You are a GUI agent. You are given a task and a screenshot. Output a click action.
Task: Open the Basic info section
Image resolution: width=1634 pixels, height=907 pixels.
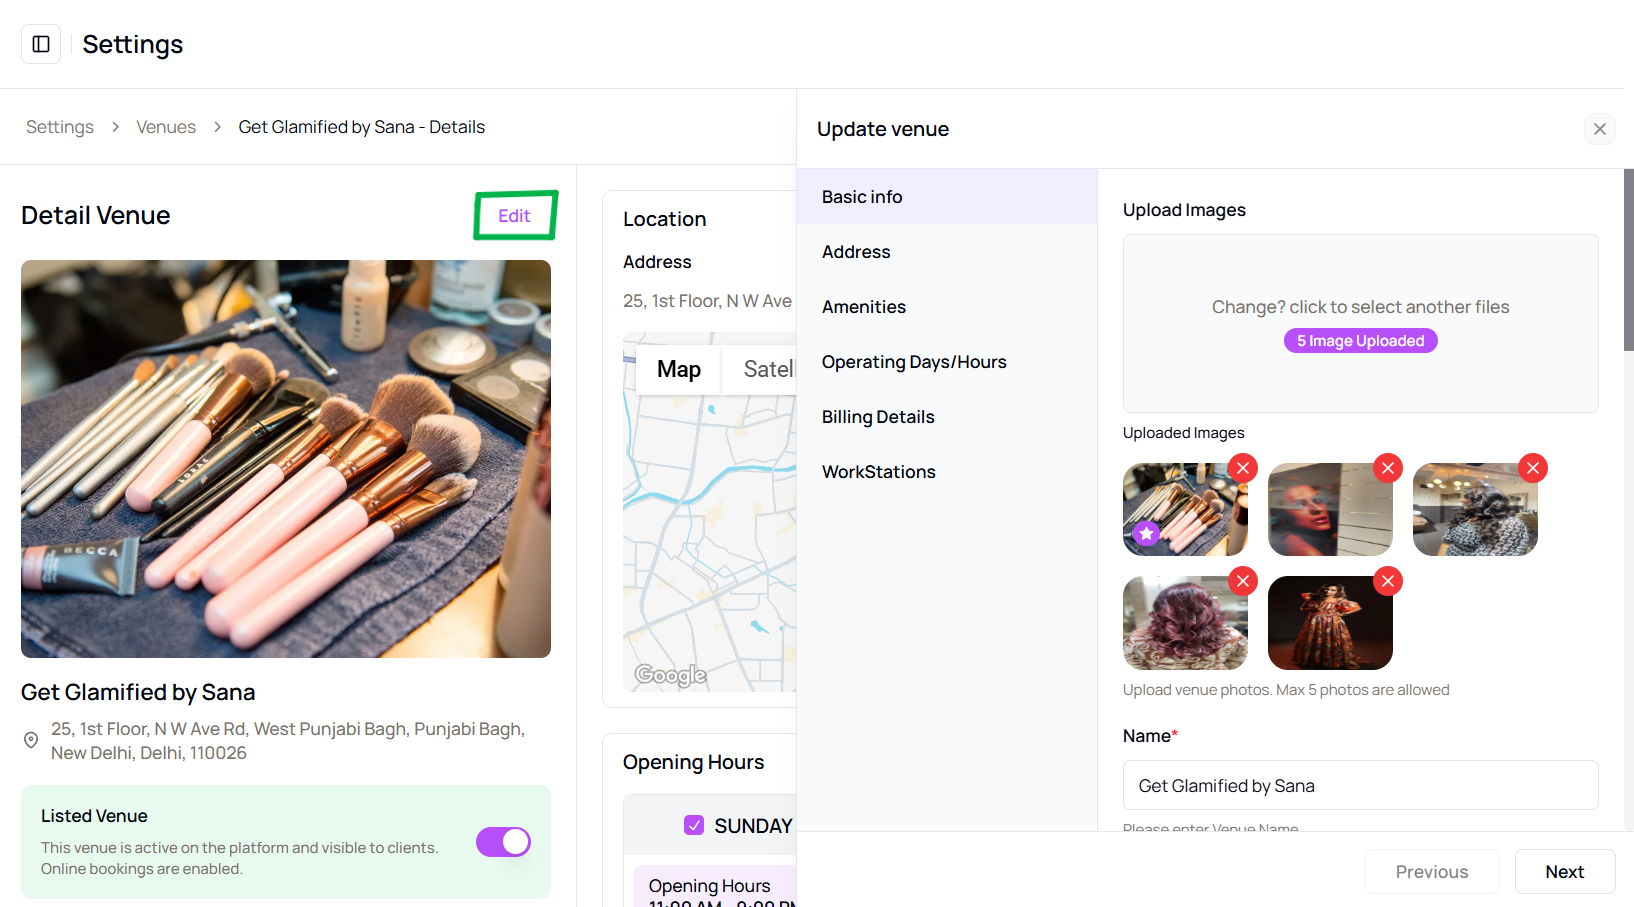click(x=947, y=197)
